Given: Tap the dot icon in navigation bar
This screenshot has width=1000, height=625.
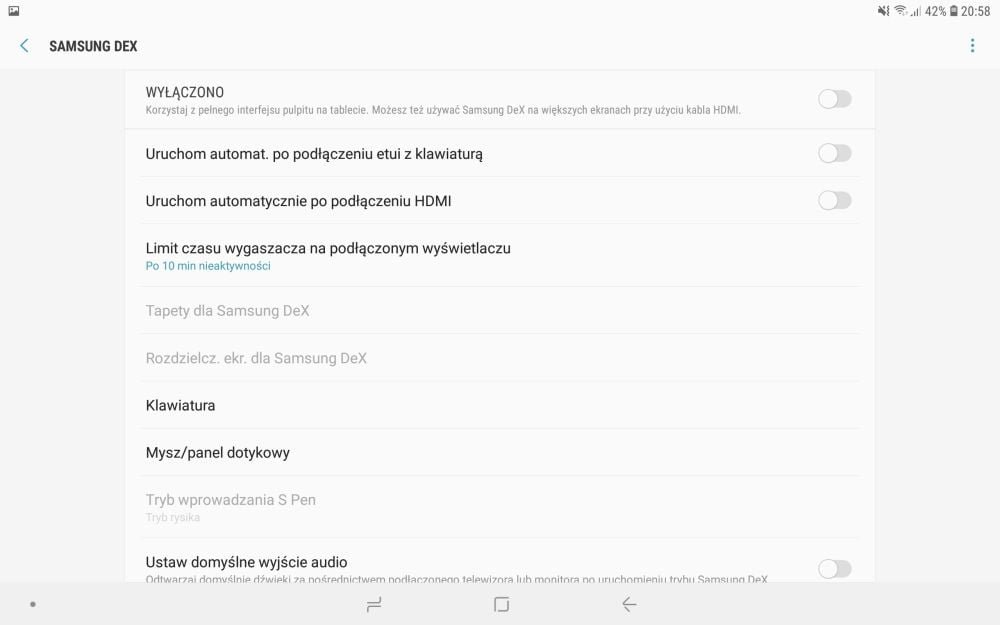Looking at the screenshot, I should (x=33, y=604).
